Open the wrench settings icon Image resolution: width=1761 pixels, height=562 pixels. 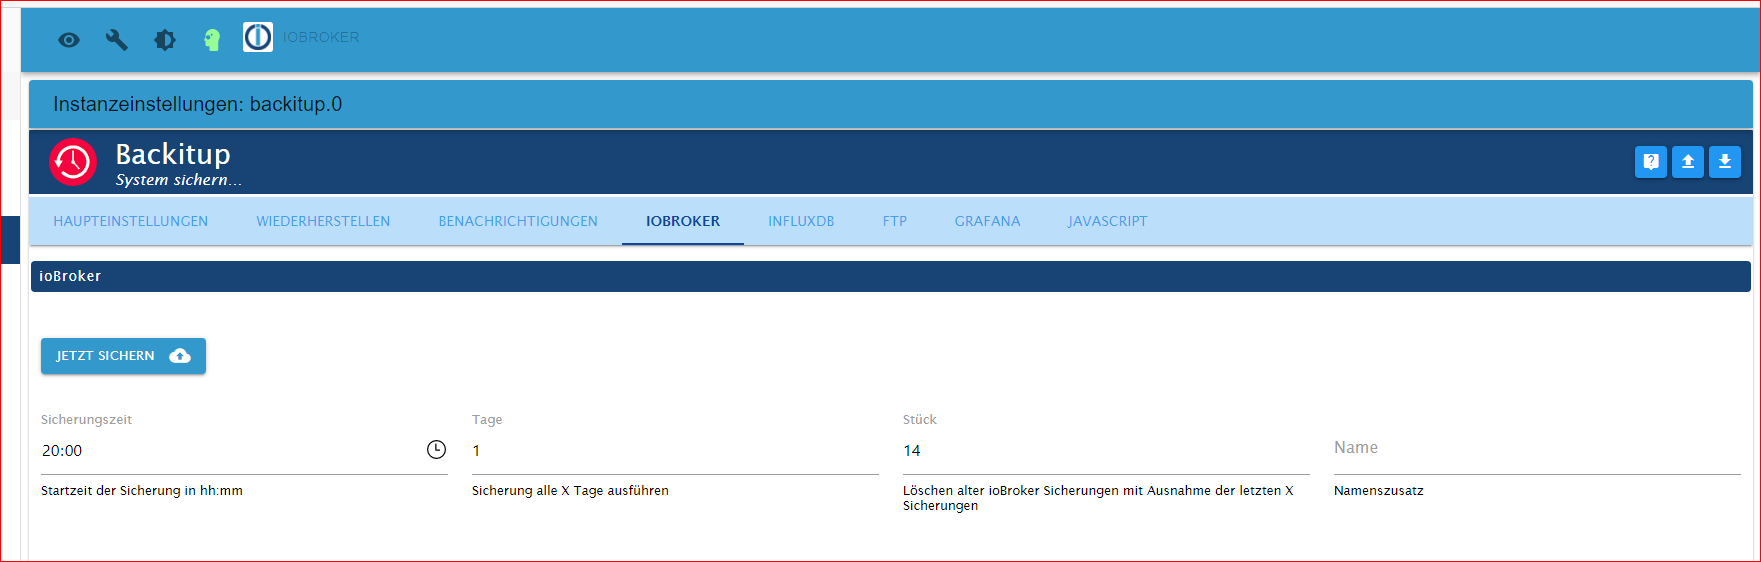[117, 39]
